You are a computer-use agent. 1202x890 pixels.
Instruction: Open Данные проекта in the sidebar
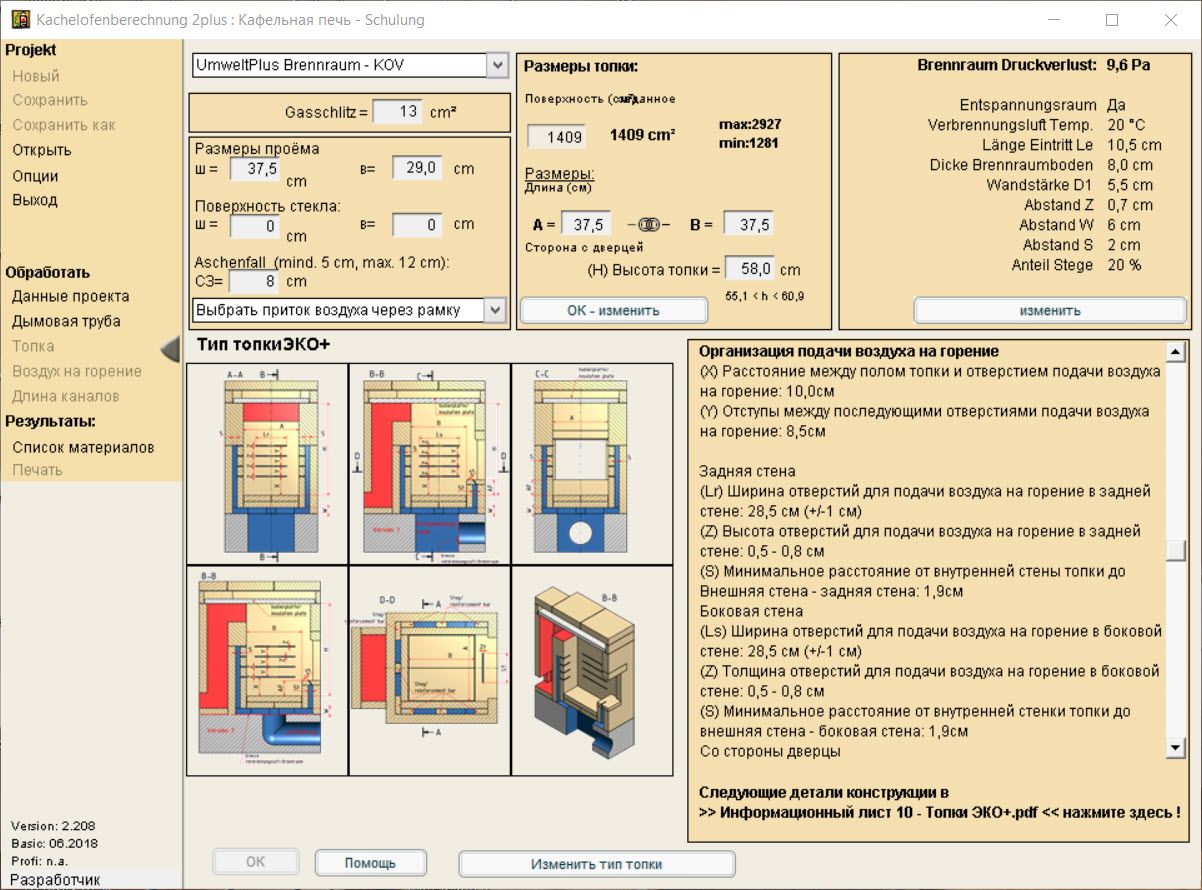[x=70, y=296]
